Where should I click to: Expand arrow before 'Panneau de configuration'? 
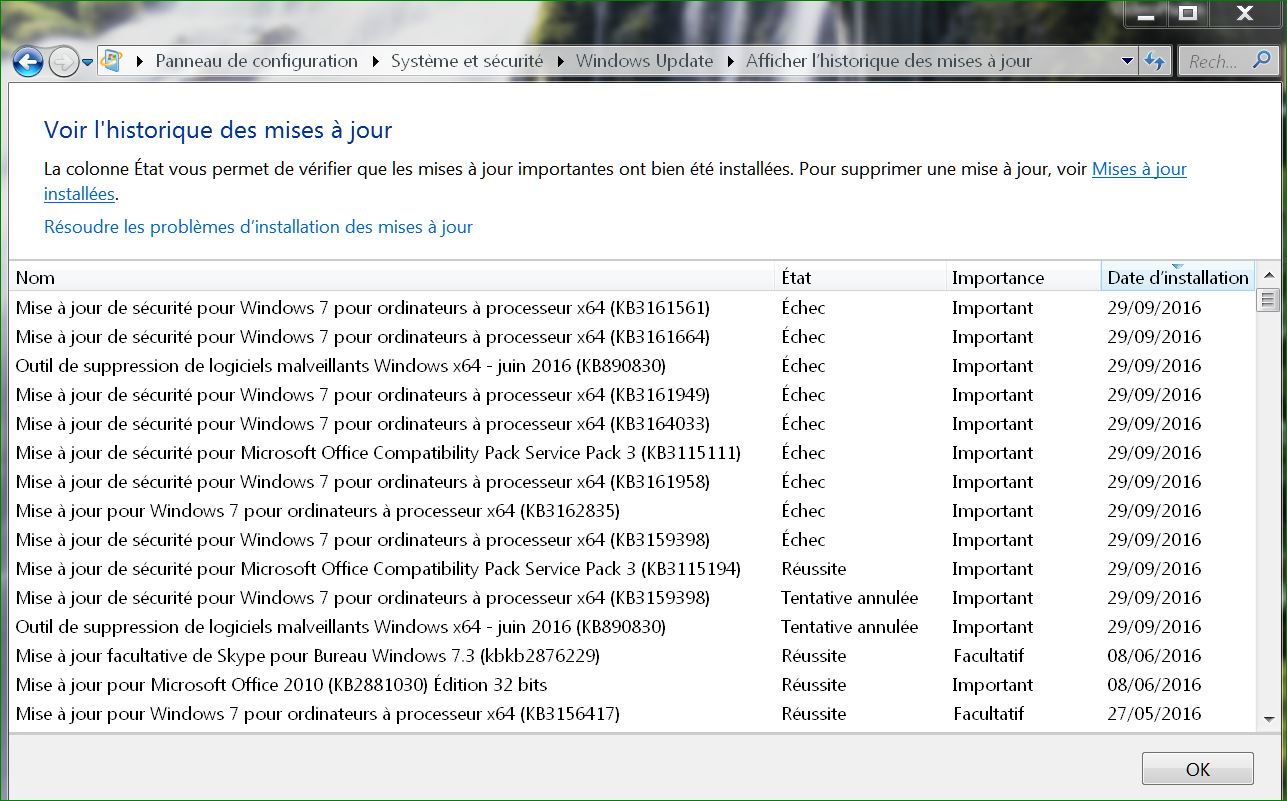point(139,62)
